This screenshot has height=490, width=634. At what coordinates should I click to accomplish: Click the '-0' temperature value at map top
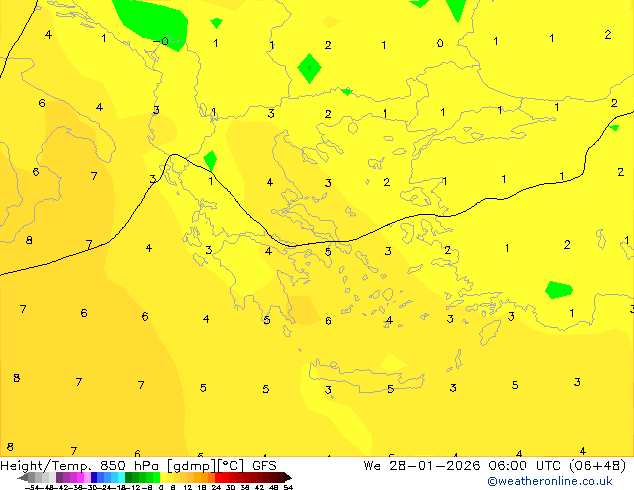coord(161,41)
